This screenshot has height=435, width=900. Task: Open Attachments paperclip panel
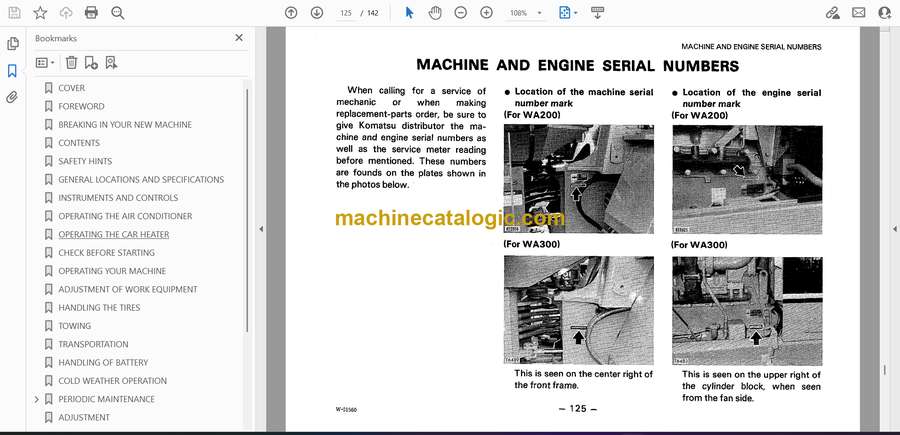click(x=12, y=97)
